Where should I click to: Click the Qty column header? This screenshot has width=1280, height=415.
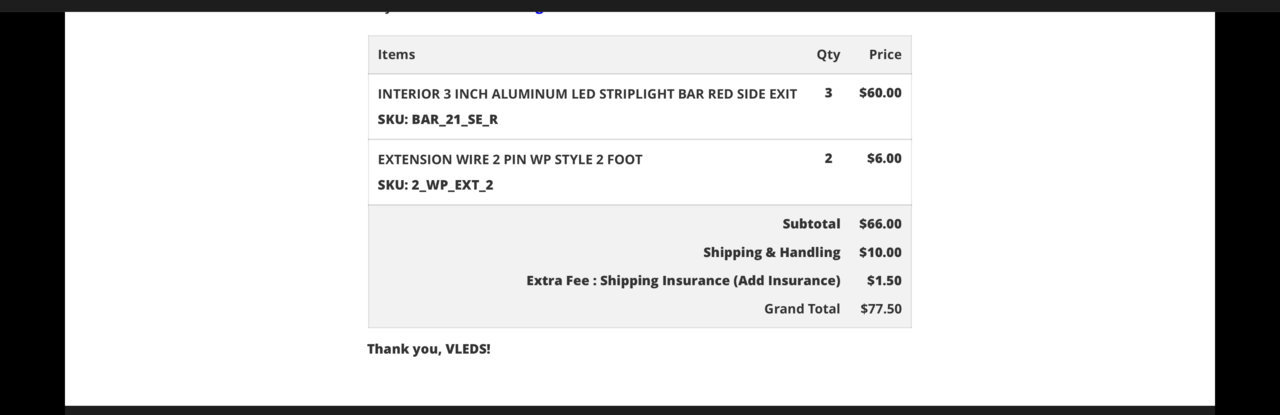[828, 55]
